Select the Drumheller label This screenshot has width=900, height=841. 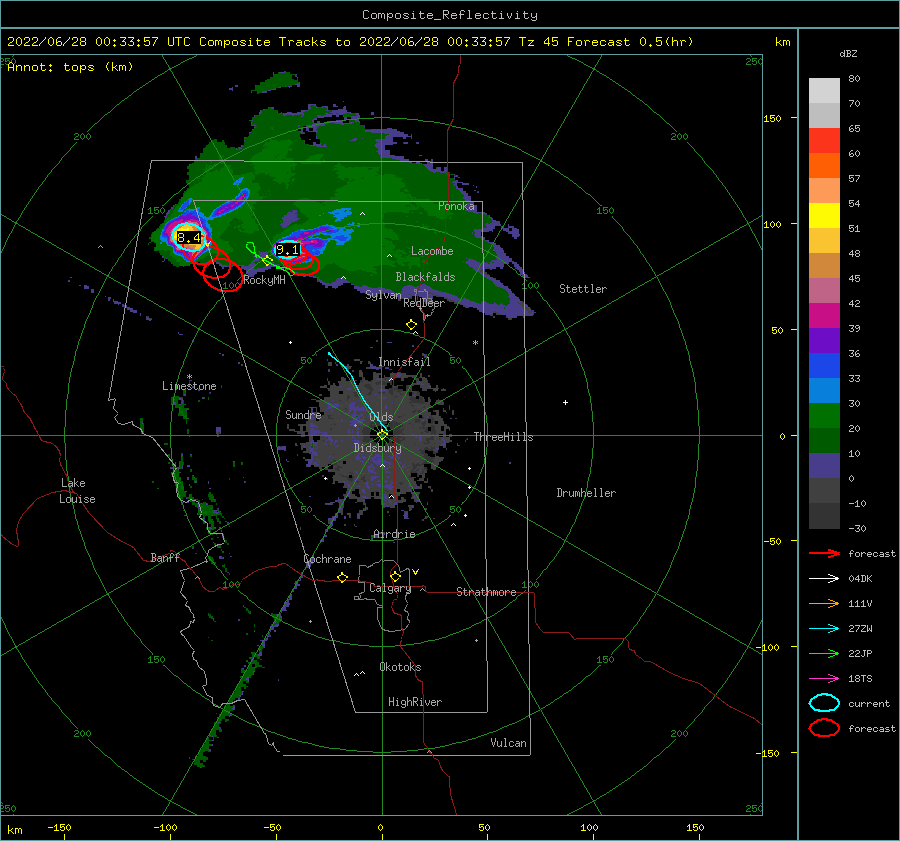point(586,493)
